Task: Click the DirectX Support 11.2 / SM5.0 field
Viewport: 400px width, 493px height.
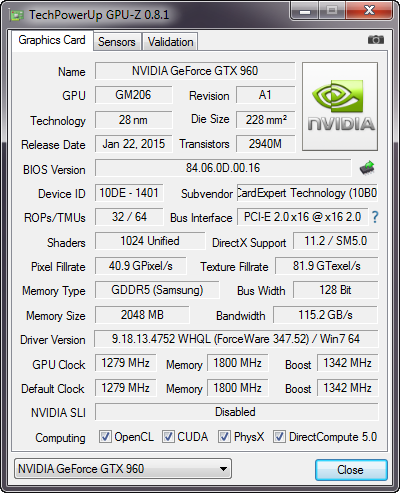Action: (336, 241)
